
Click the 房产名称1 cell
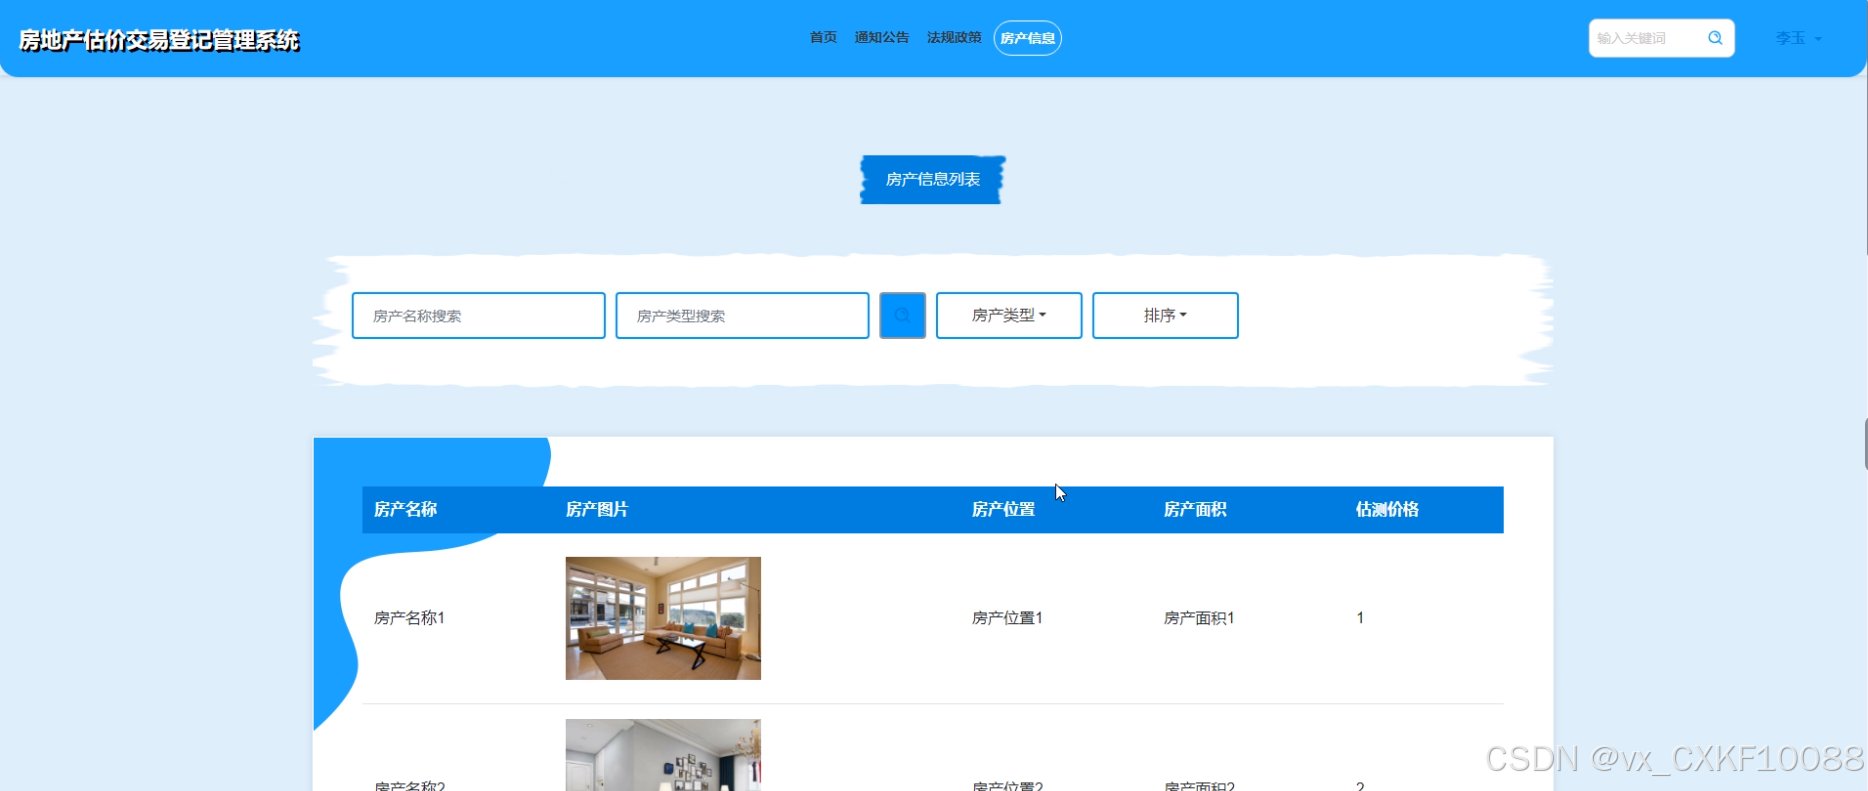[x=409, y=618]
